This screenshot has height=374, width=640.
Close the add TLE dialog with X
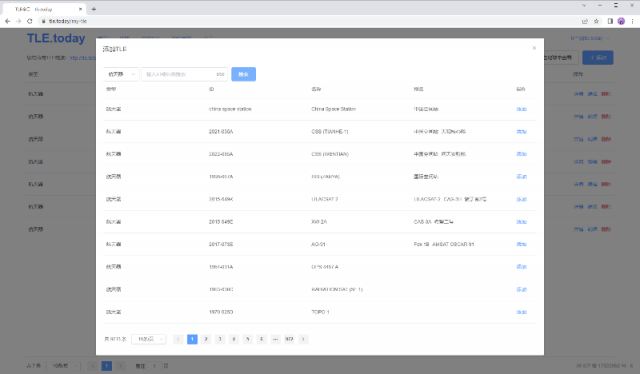click(534, 48)
